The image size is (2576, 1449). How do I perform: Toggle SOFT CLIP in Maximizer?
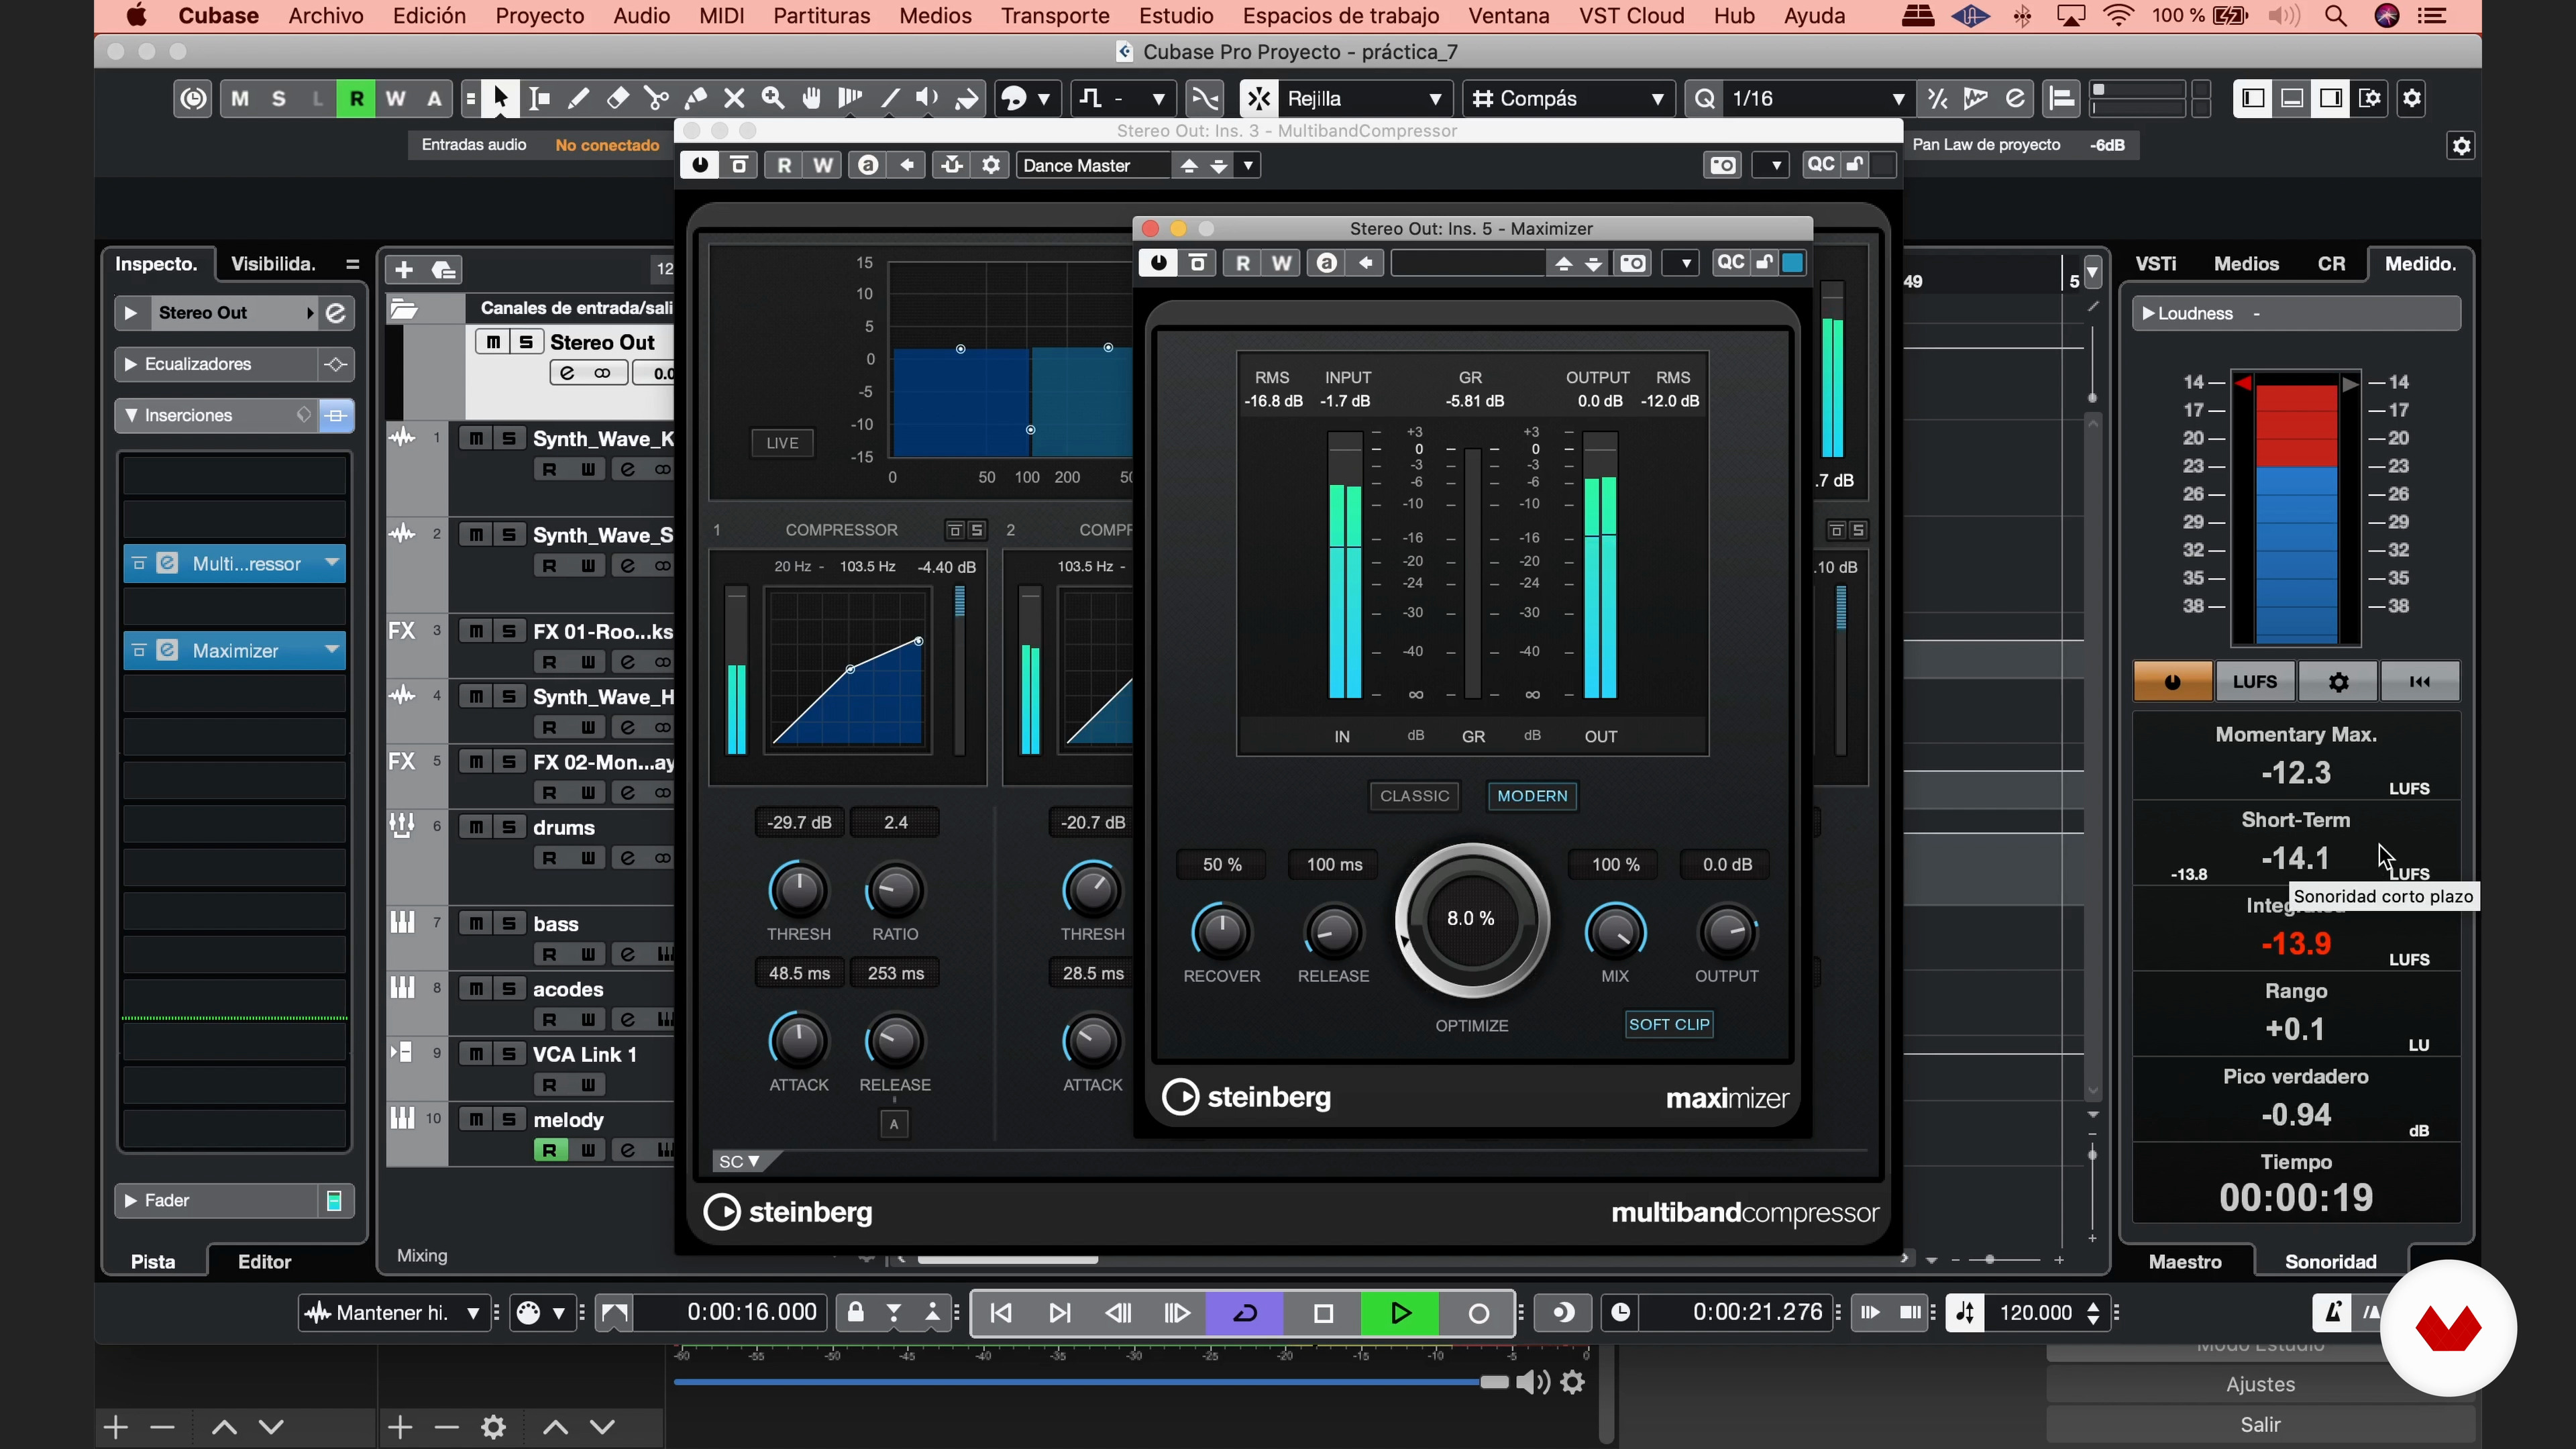pos(1669,1024)
